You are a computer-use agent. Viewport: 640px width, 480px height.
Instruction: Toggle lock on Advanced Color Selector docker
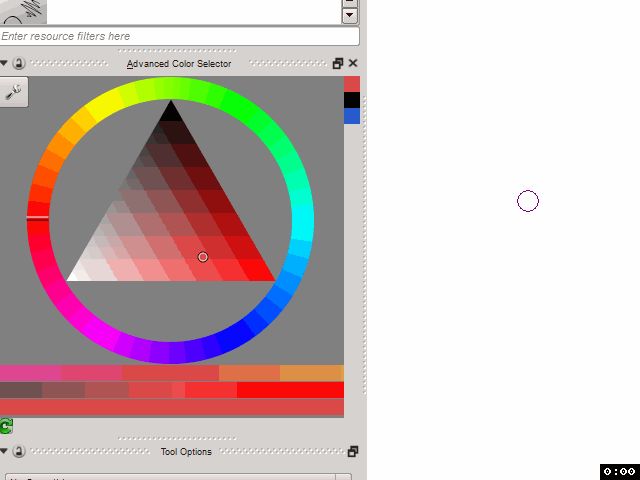pos(18,63)
